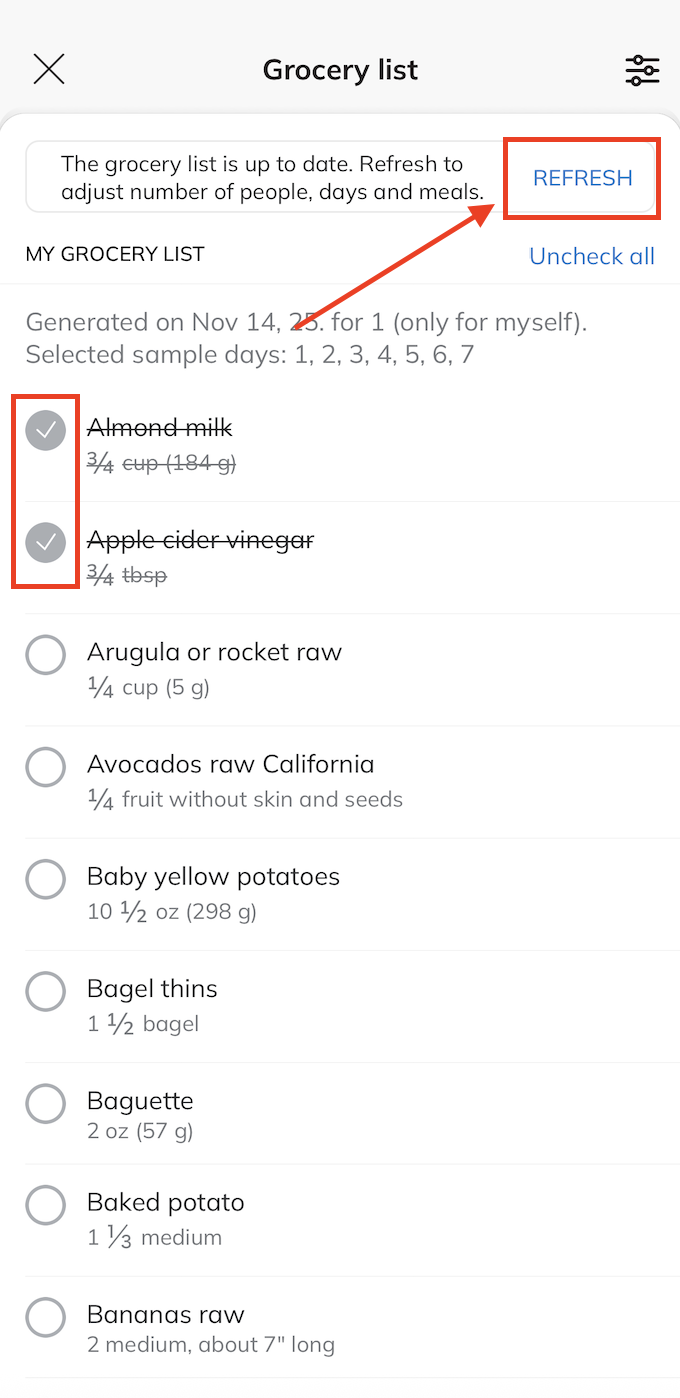Check off the Baguette item

click(45, 1103)
